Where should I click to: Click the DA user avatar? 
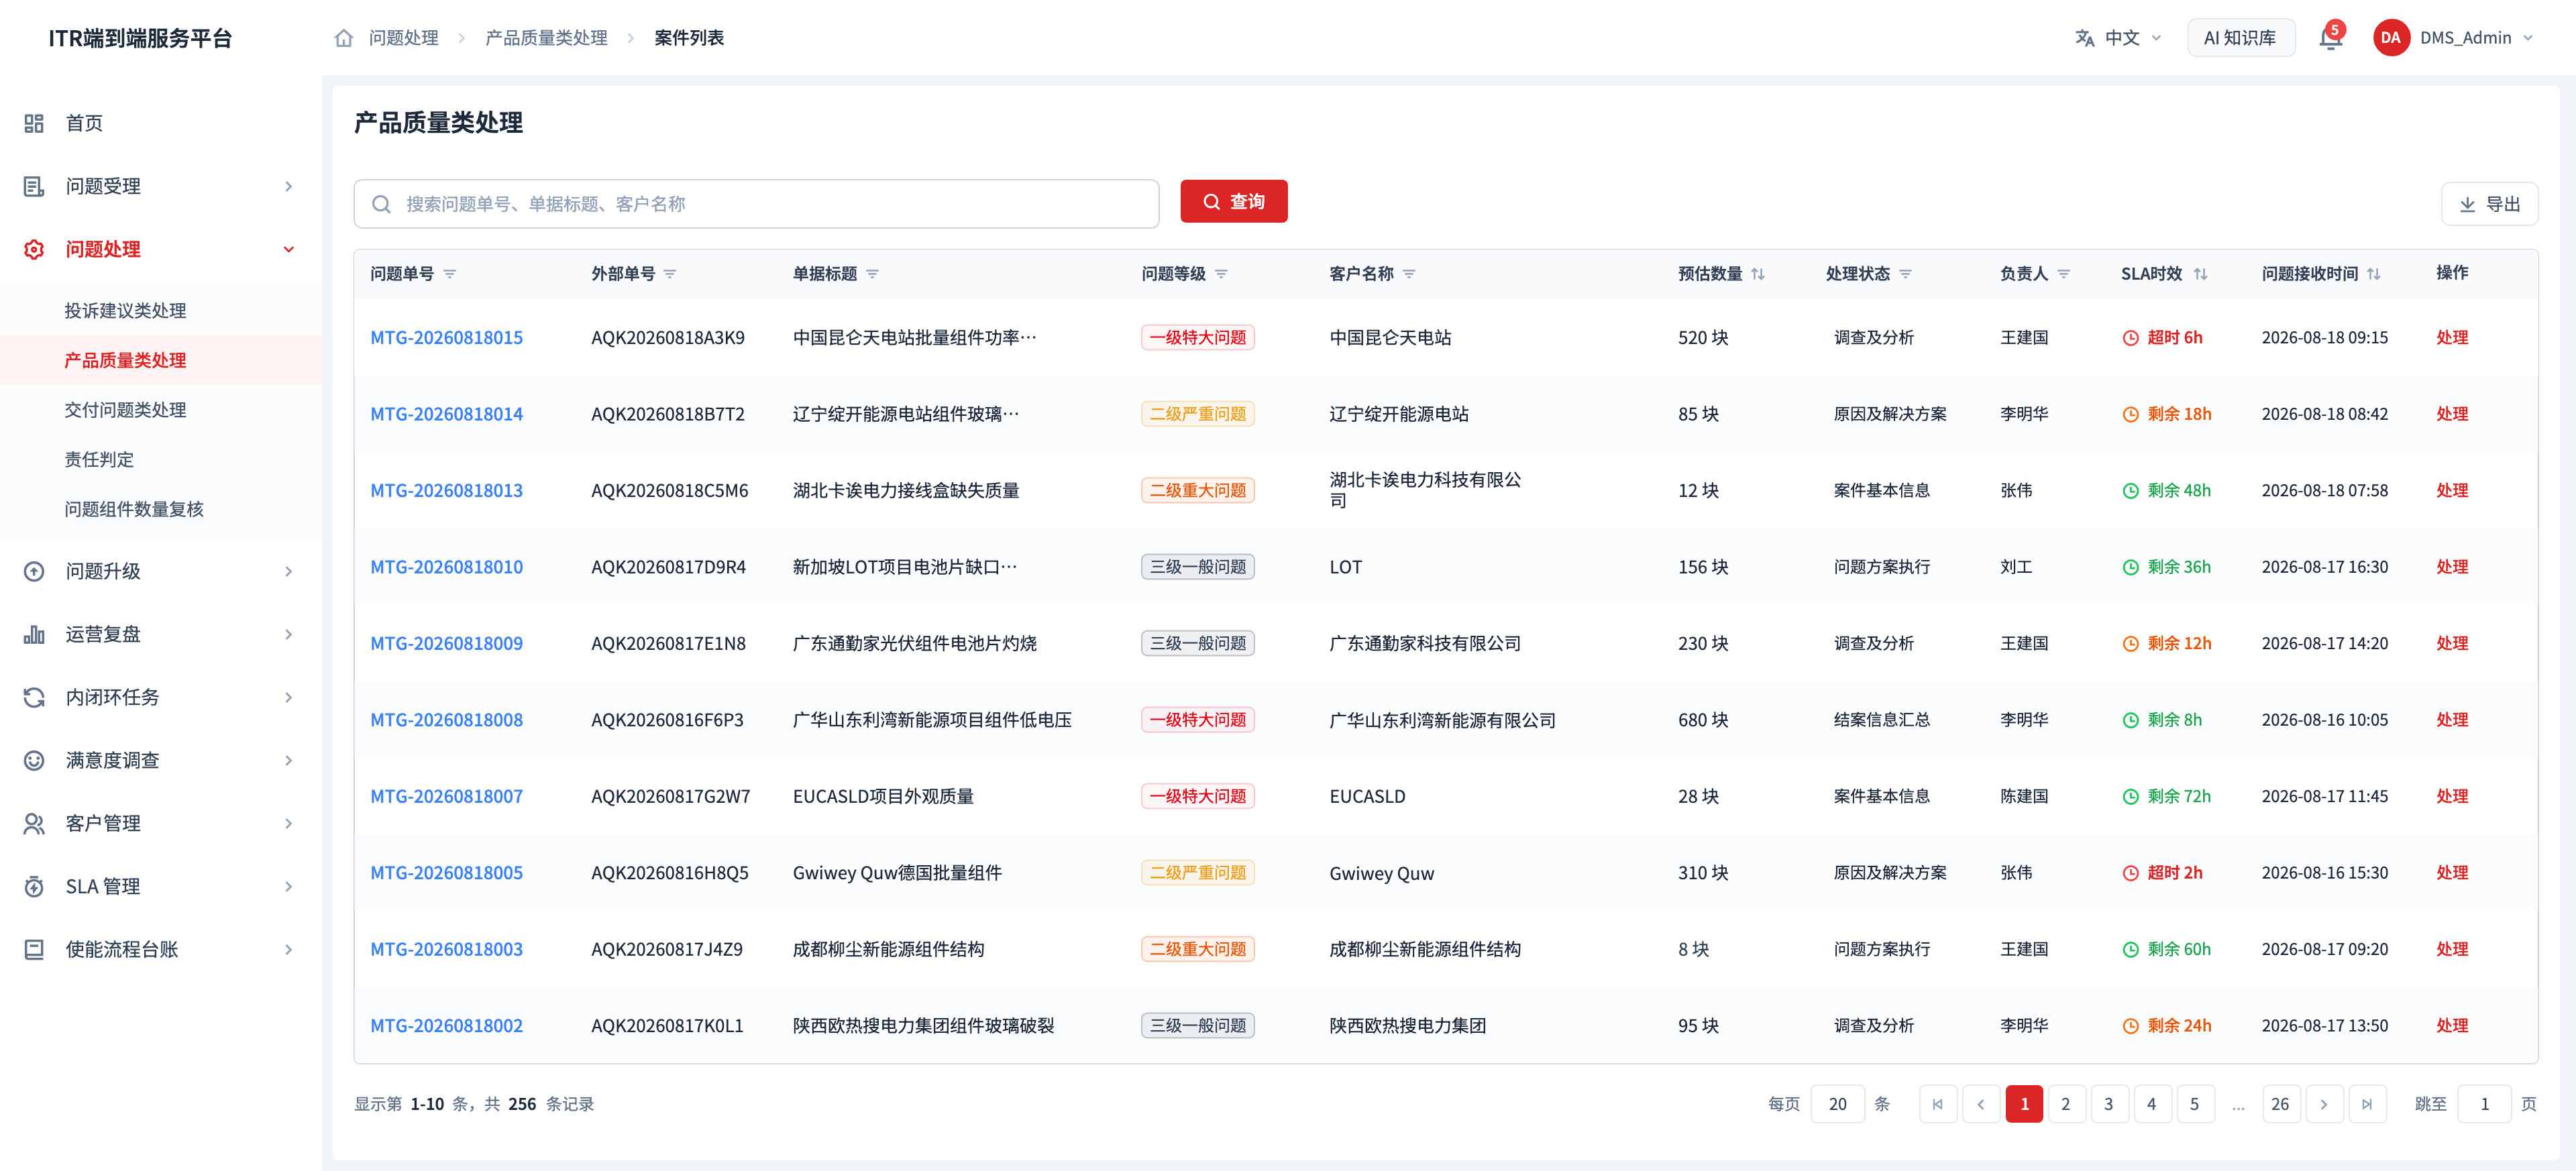pyautogui.click(x=2390, y=38)
